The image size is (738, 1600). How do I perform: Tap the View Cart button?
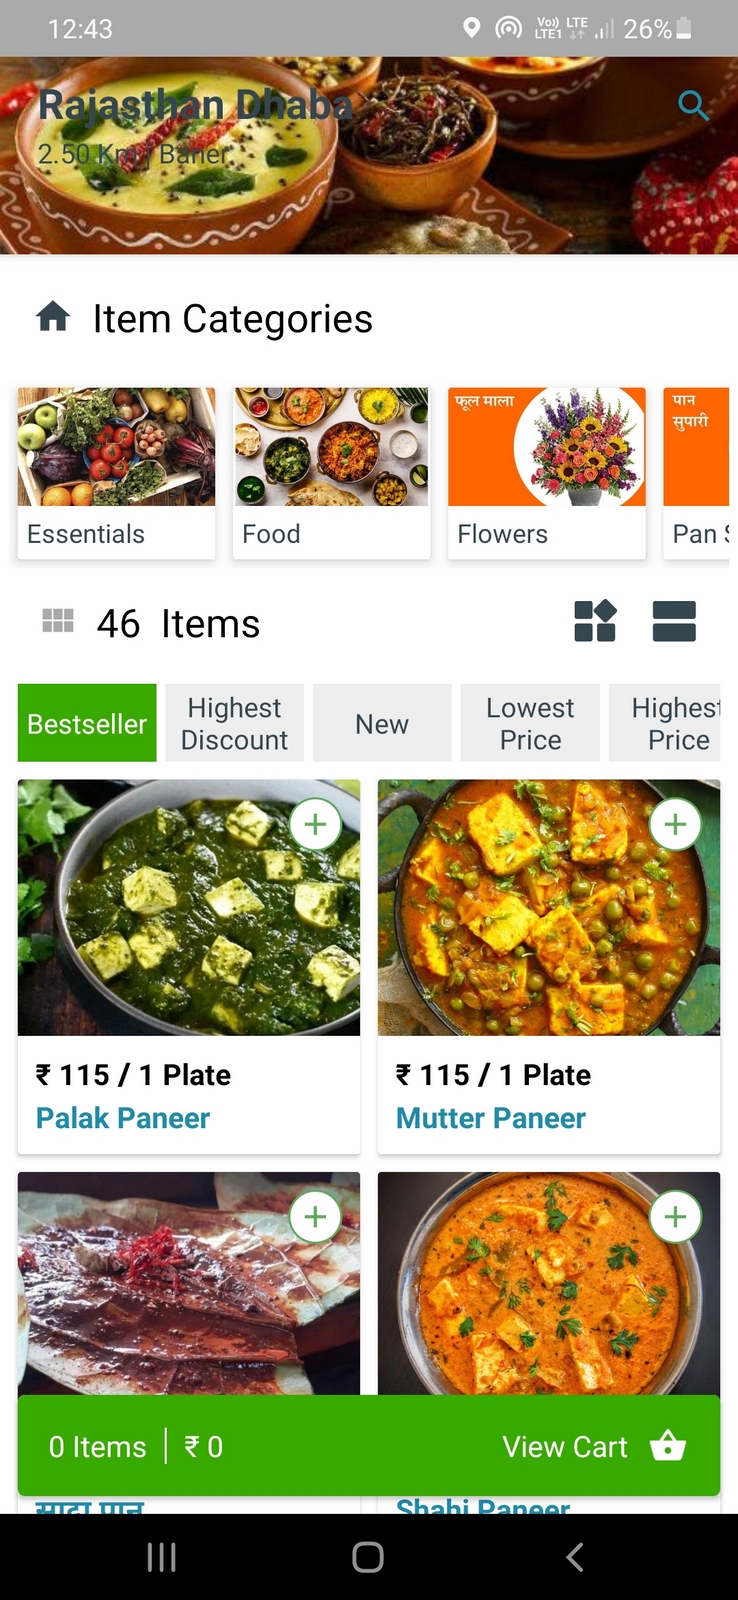point(565,1447)
